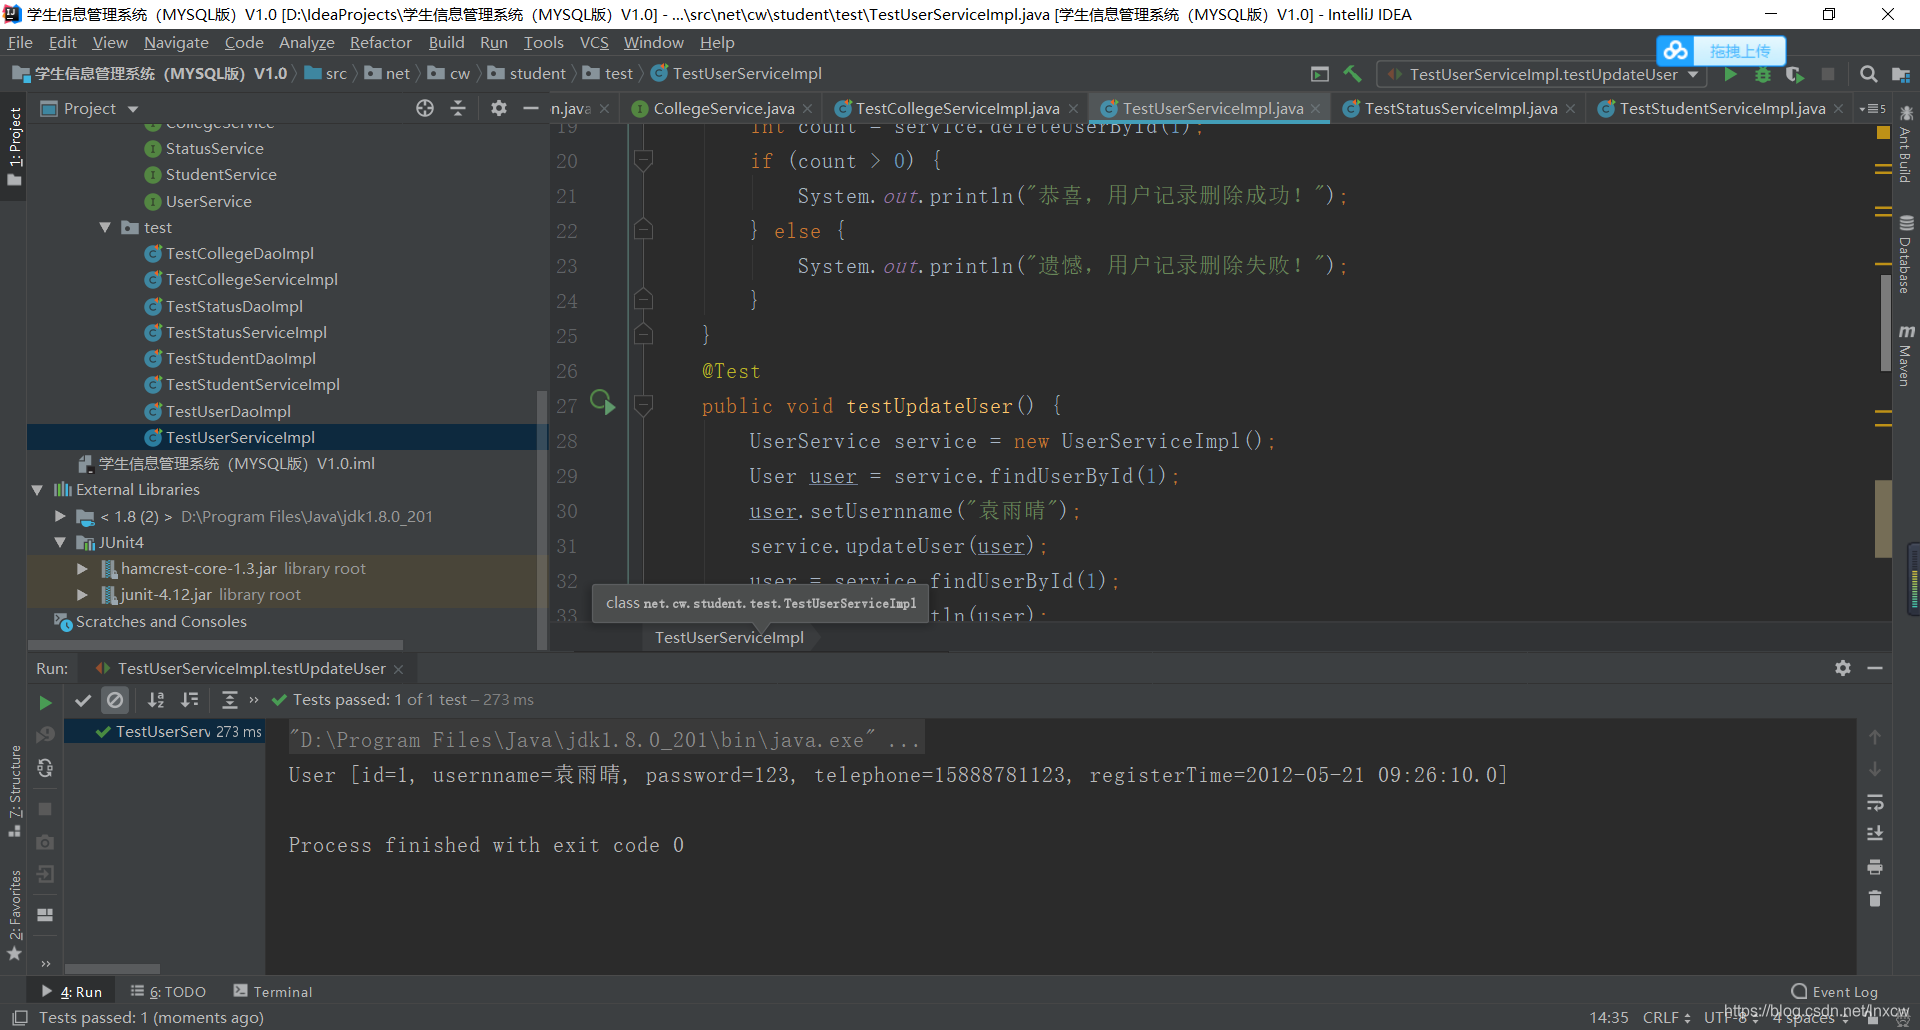The height and width of the screenshot is (1030, 1920).
Task: Click the run gutter icon at line 27
Action: pyautogui.click(x=602, y=403)
